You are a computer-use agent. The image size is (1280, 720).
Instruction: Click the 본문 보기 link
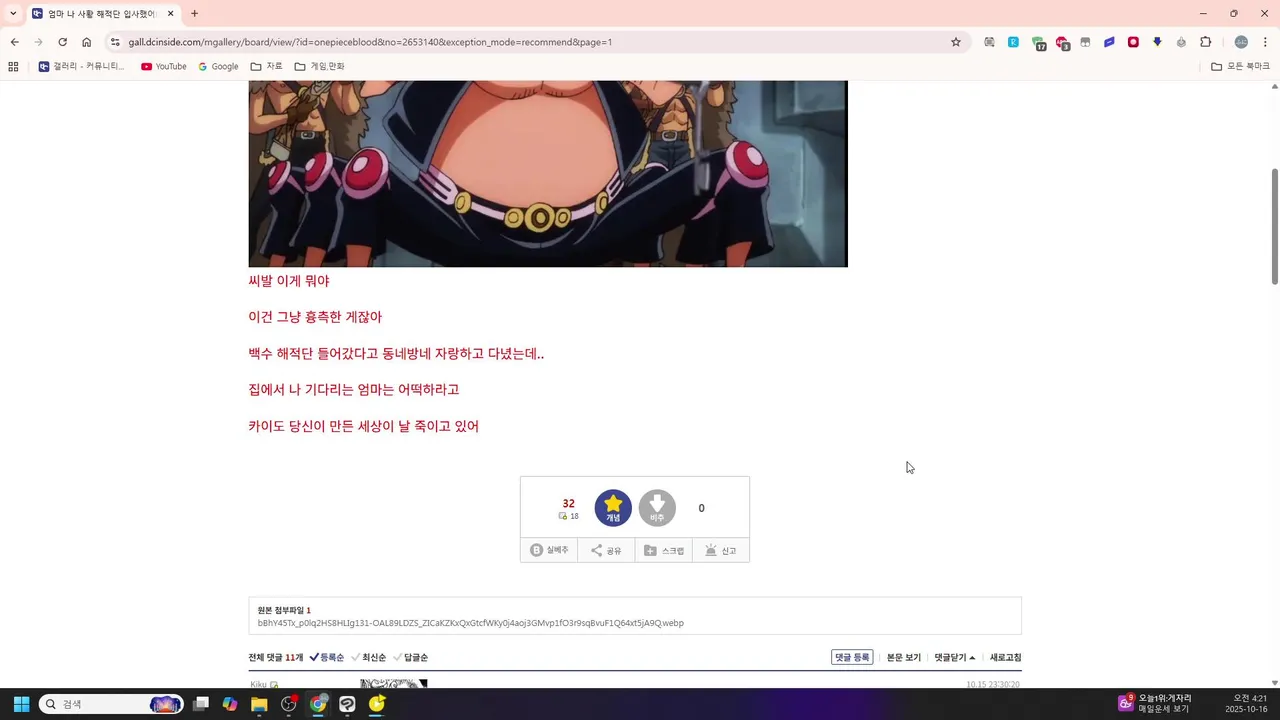click(904, 658)
